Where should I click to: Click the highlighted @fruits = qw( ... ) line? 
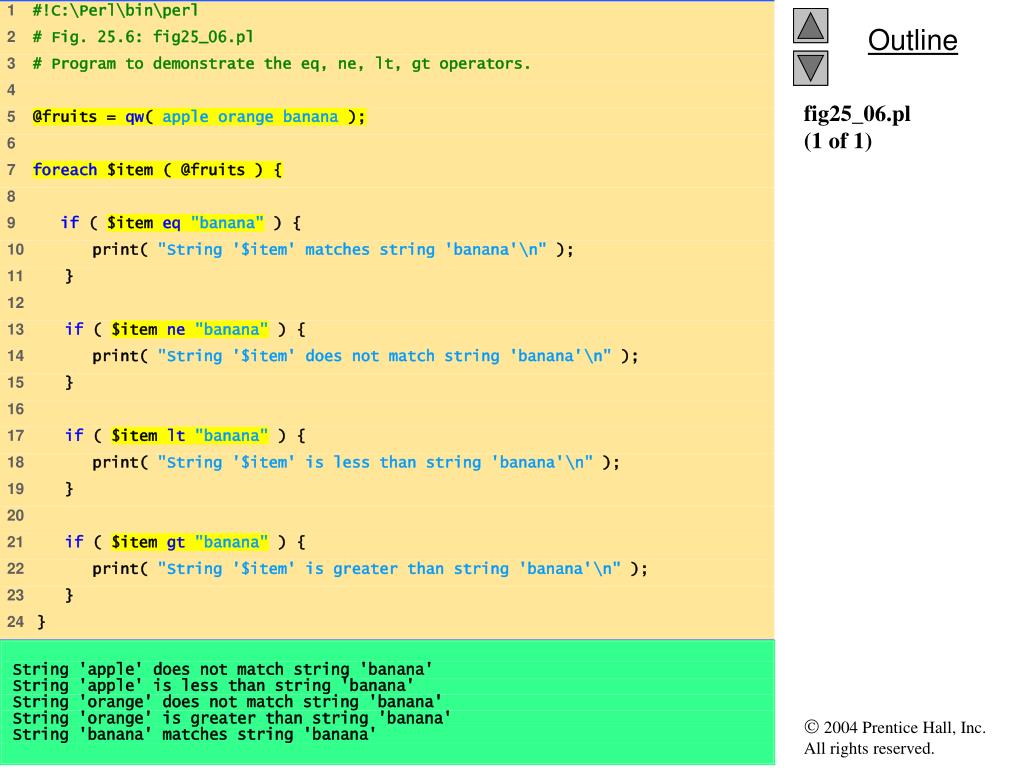[x=199, y=117]
